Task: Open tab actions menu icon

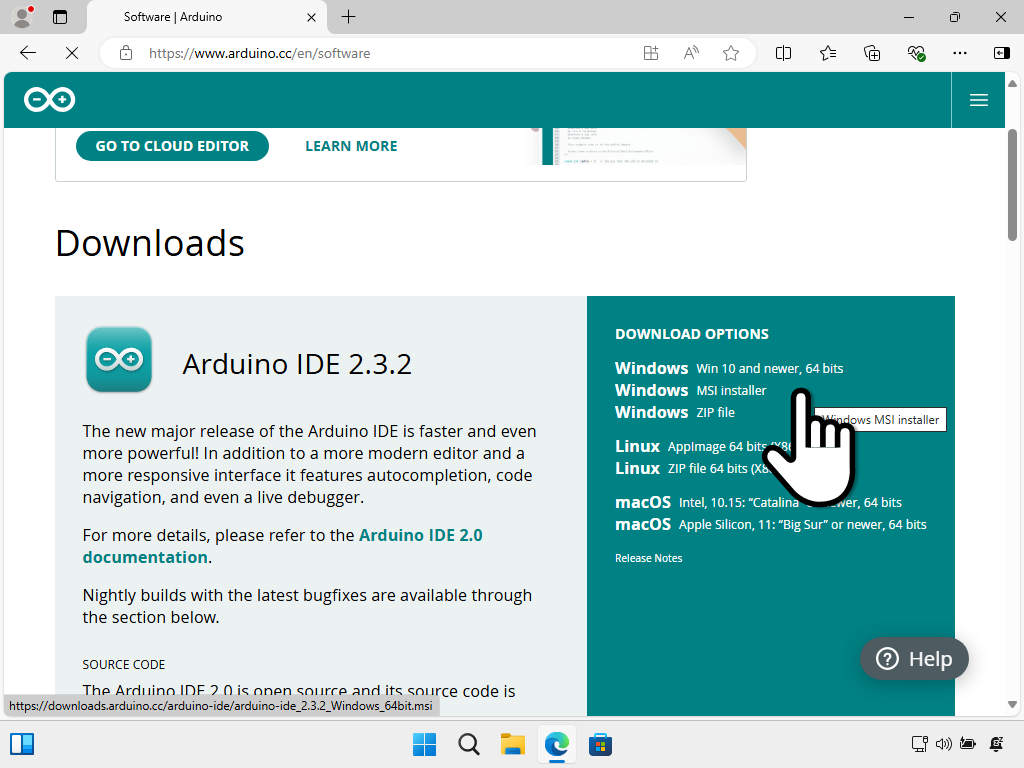Action: (60, 17)
